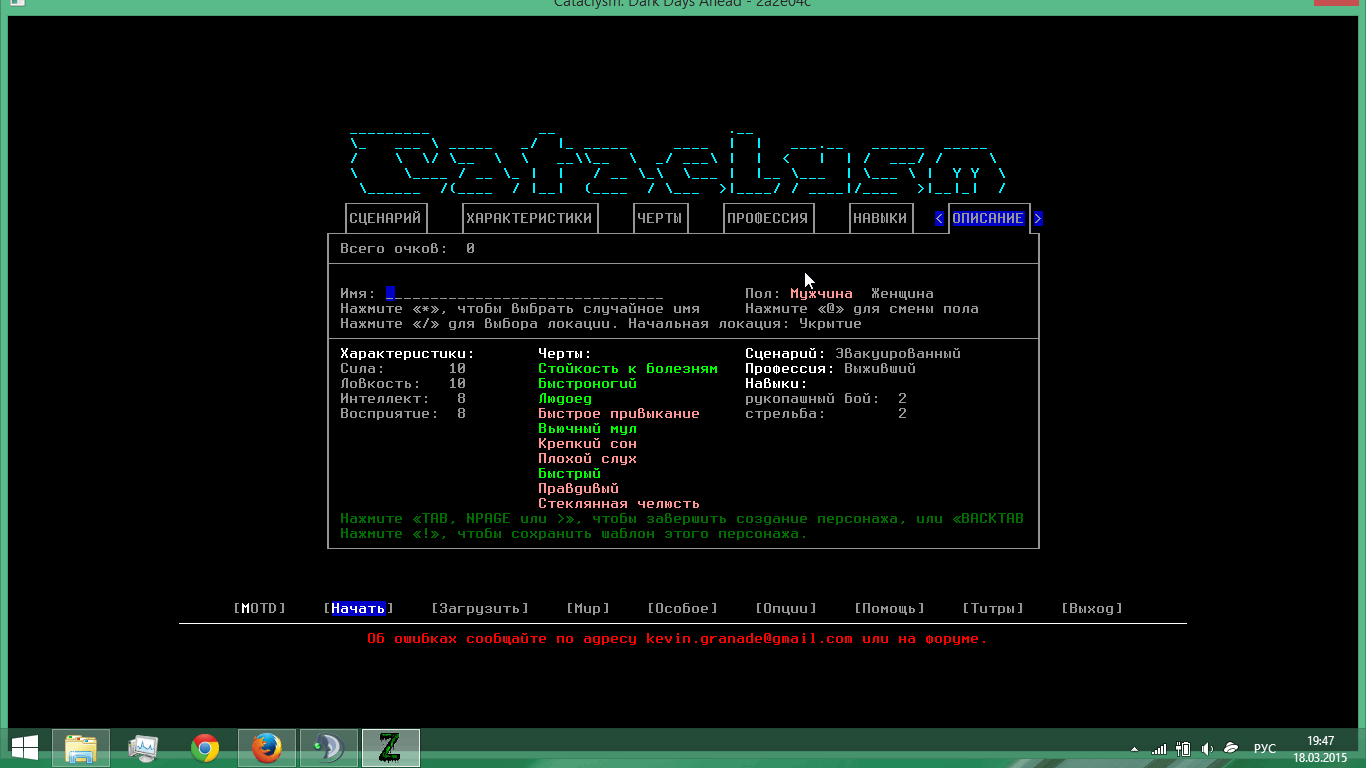1366x768 pixels.
Task: Switch to the ХАРАКТЕРИСТИКИ tab
Action: tap(530, 218)
